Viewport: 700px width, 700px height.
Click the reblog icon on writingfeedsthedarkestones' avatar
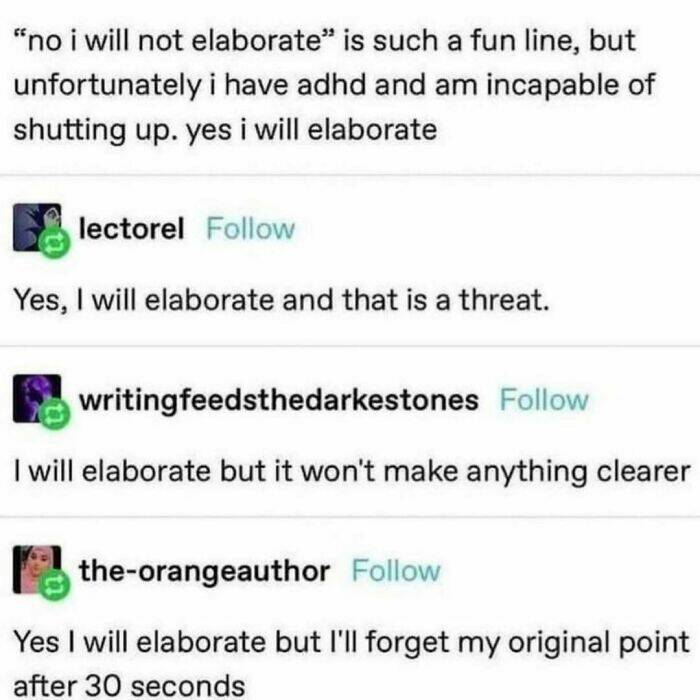point(54,414)
